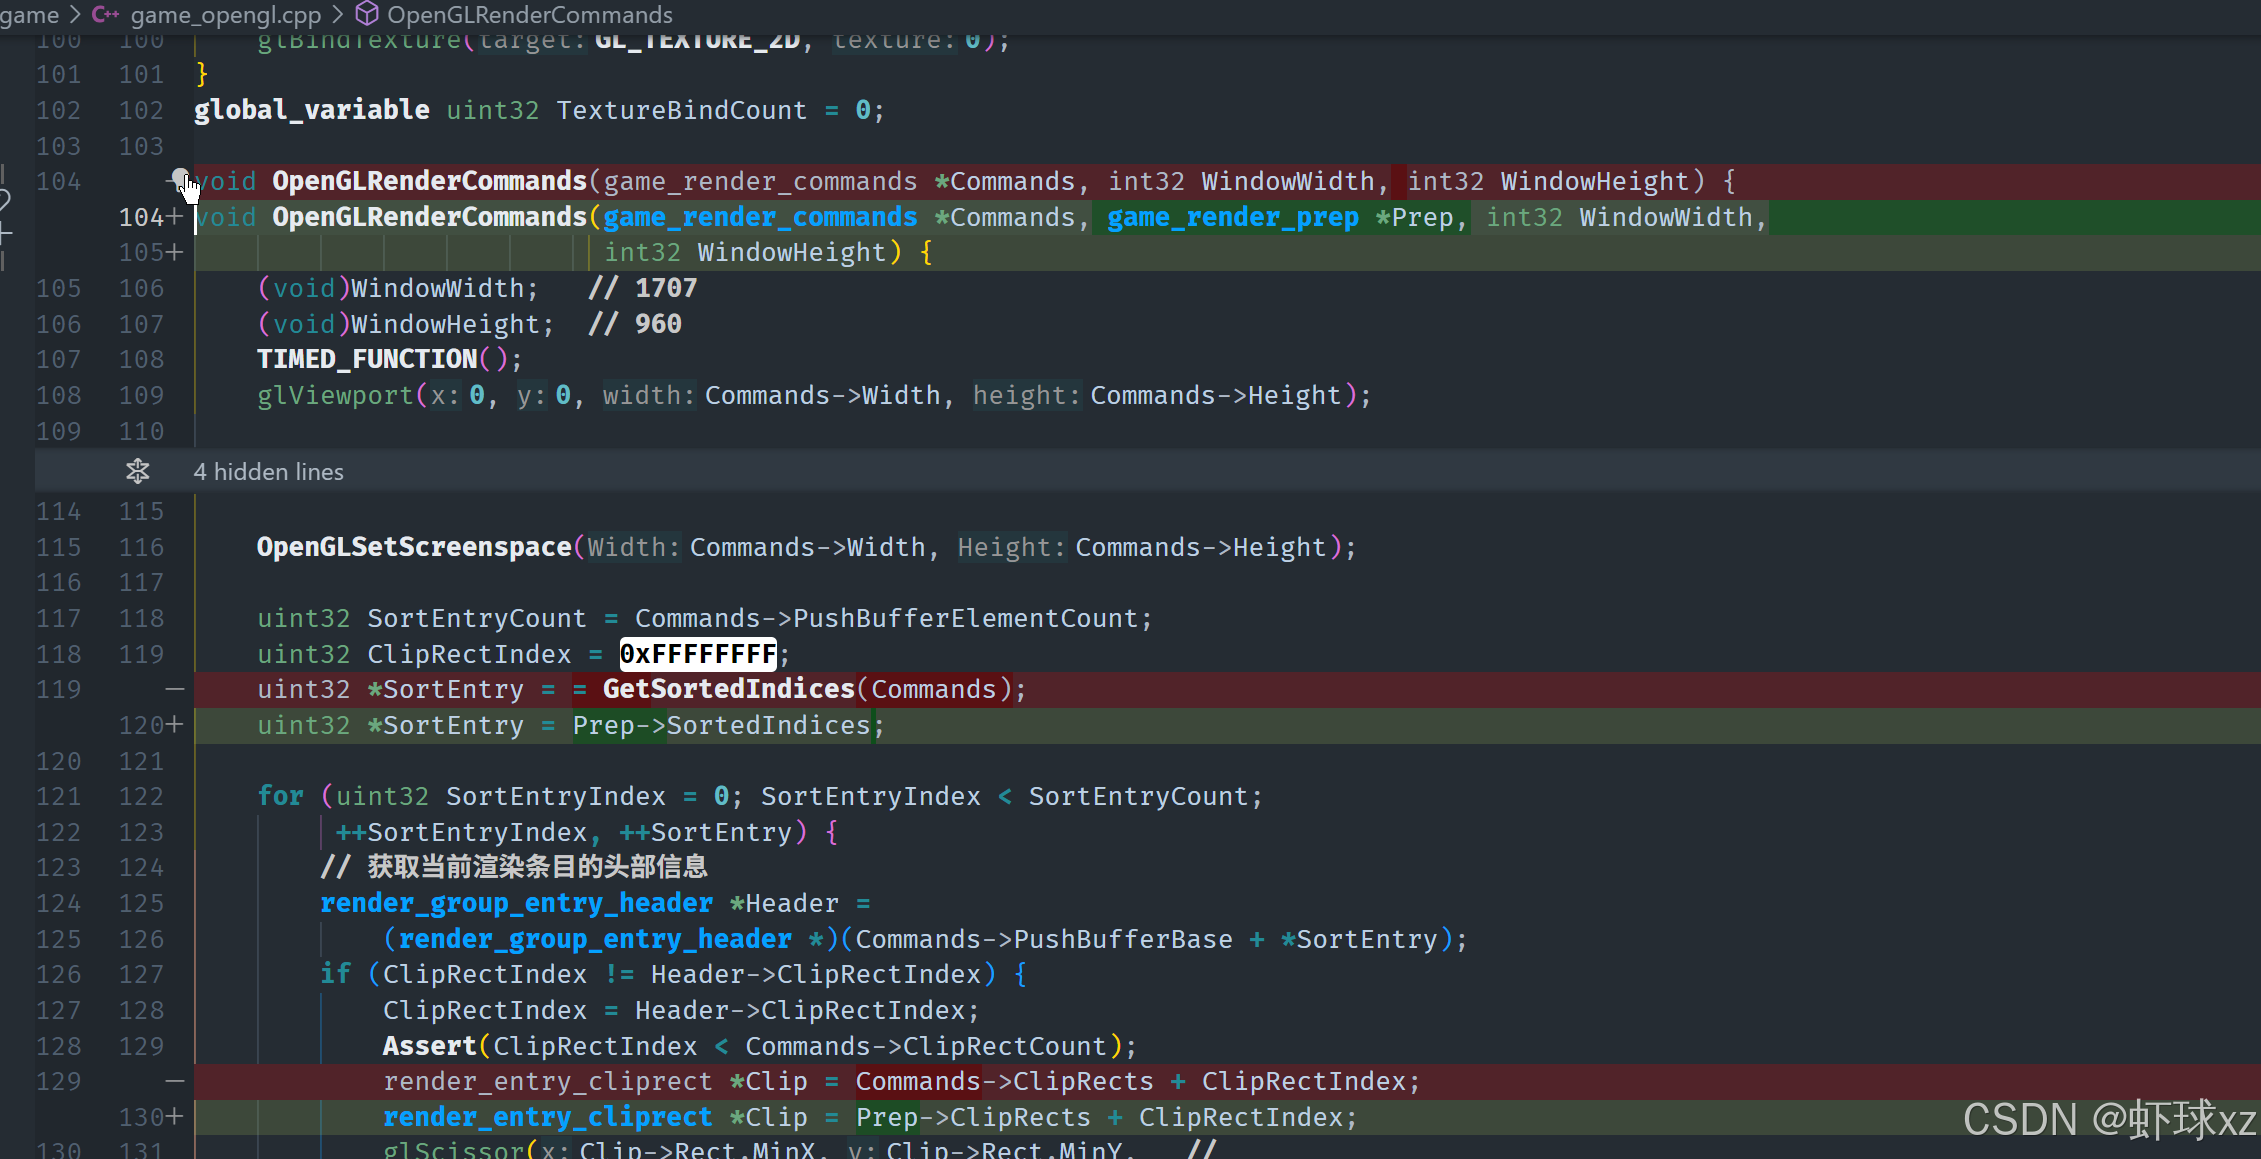
Task: Click the TIMED_FUNCTION macro call
Action: point(367,359)
